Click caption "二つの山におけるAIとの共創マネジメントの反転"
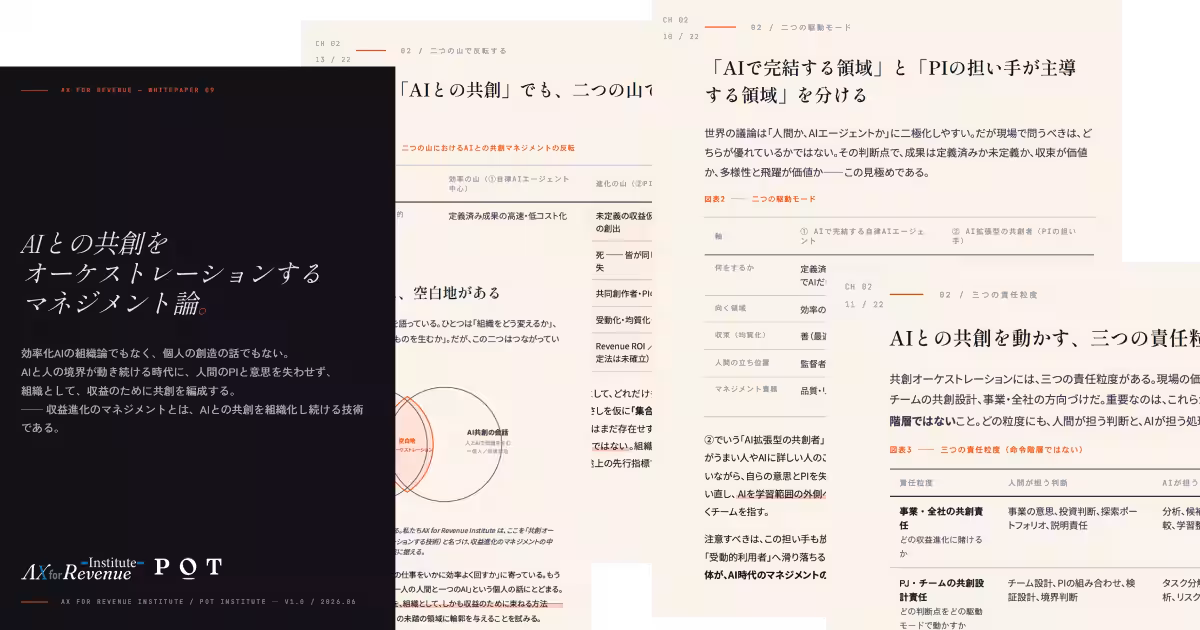This screenshot has height=630, width=1200. tap(488, 148)
